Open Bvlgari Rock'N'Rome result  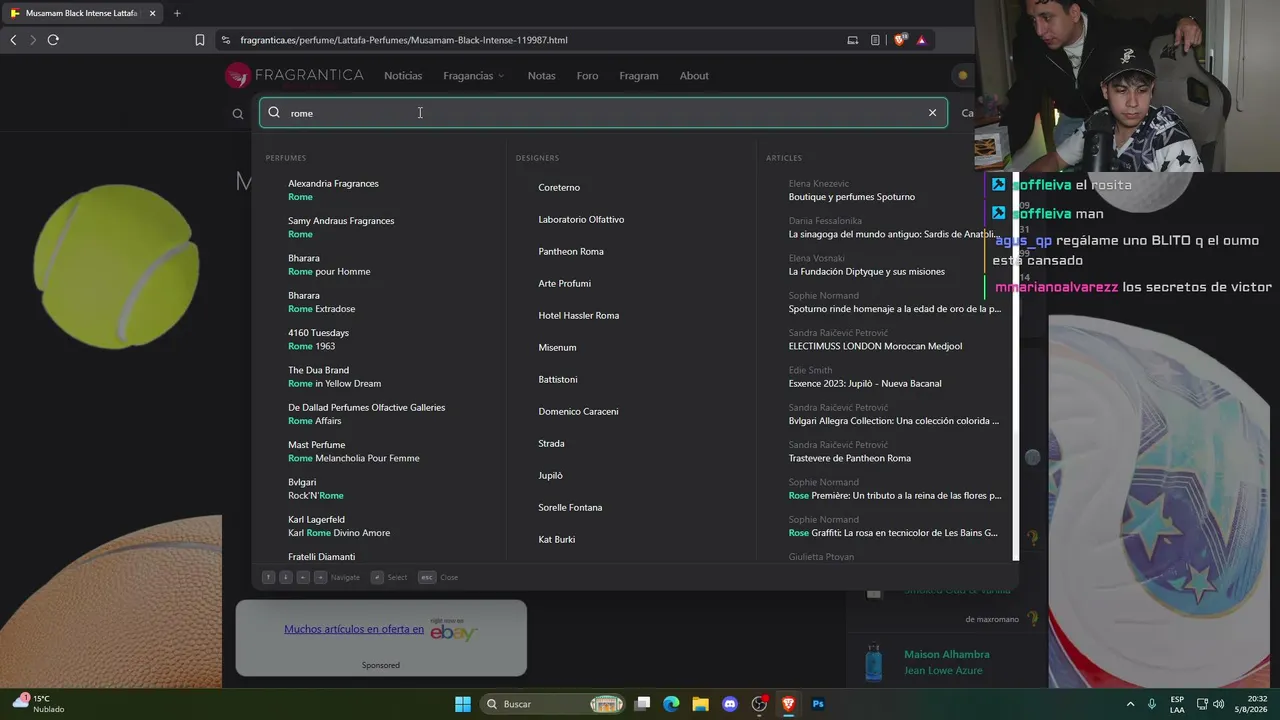315,489
